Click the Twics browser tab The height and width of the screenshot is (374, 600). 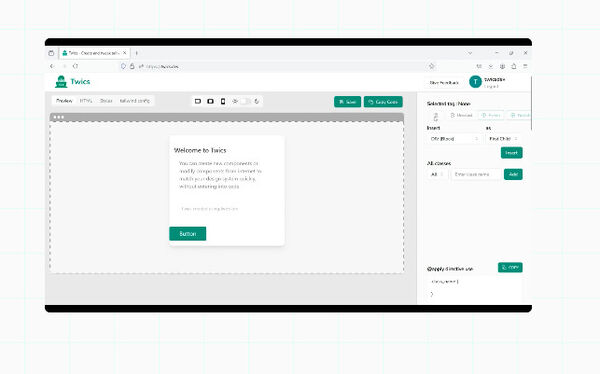tap(94, 53)
